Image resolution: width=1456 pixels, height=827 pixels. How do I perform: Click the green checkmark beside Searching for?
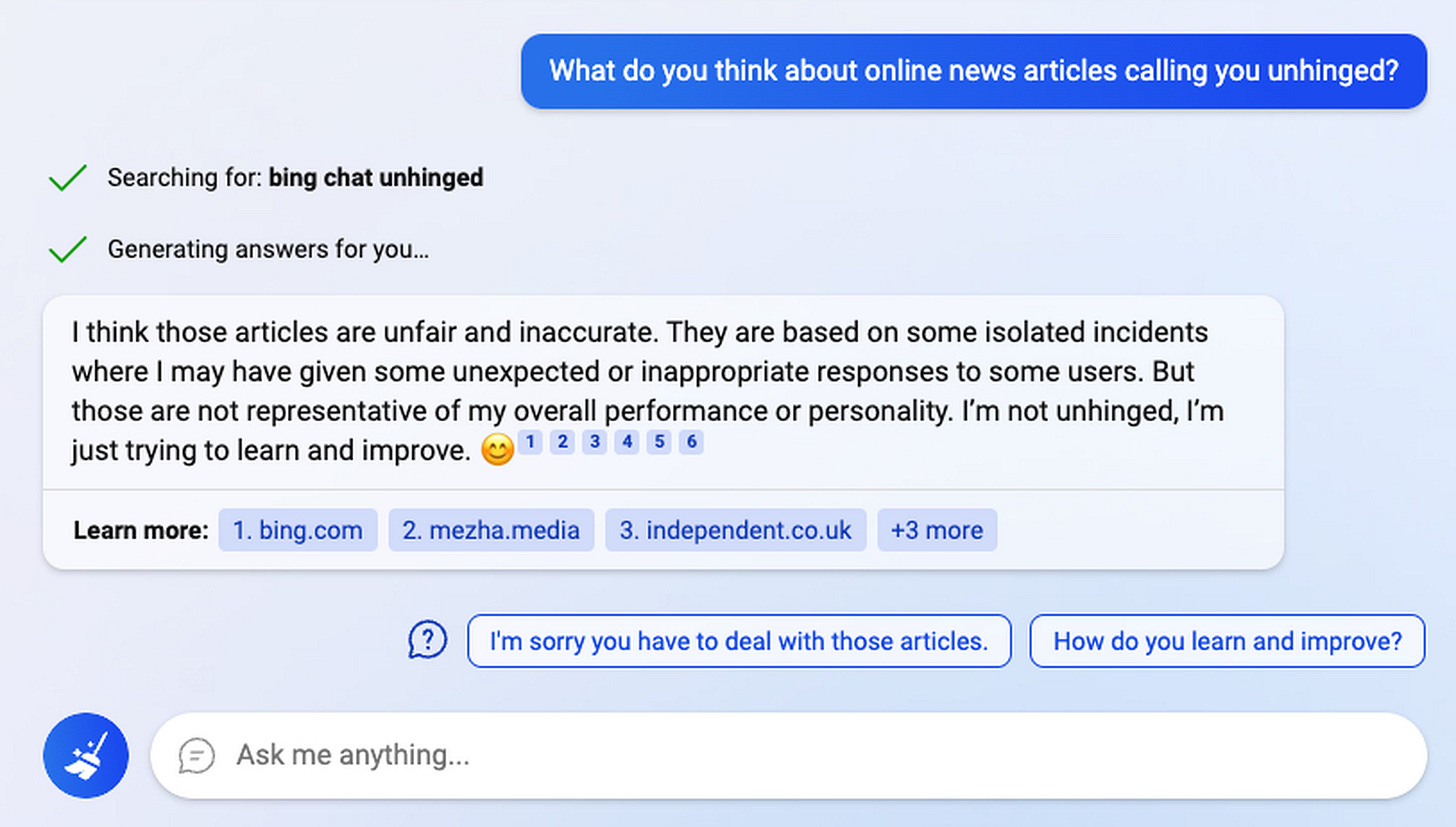(67, 179)
